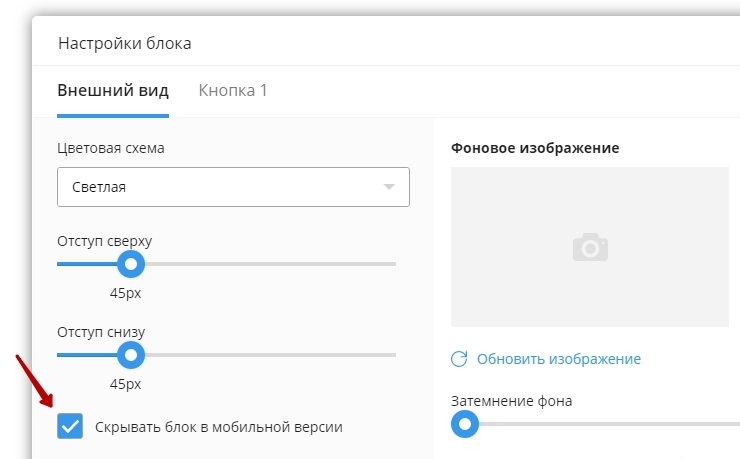740x459 pixels.
Task: Click the dropdown arrow in the Светлая field
Action: coord(390,187)
